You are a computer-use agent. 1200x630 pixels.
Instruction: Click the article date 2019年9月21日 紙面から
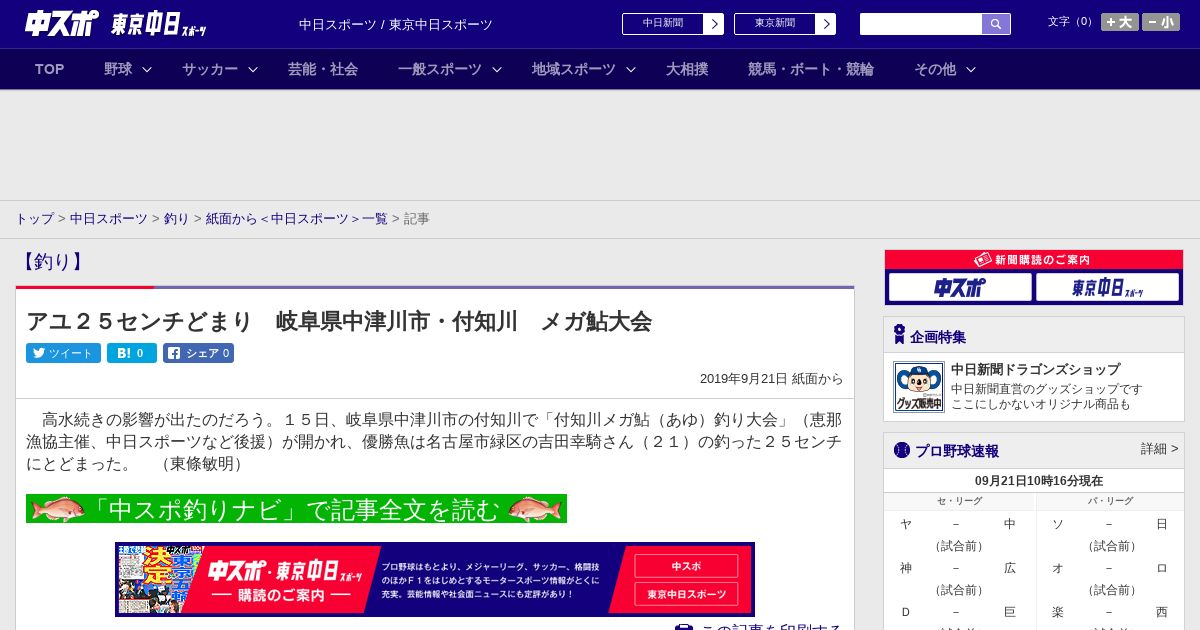771,379
